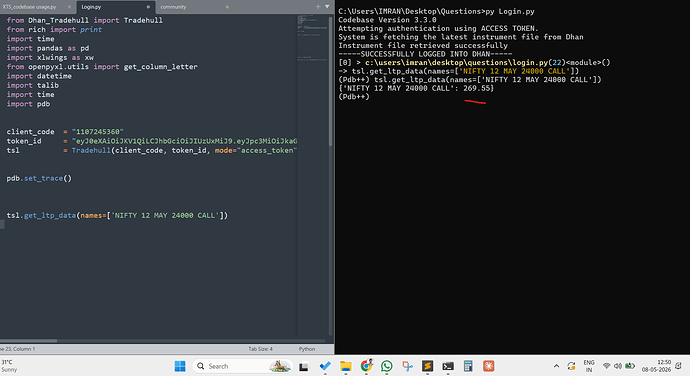Image resolution: width=690 pixels, height=376 pixels.
Task: Click client_code value "1107245360"
Action: 98,132
